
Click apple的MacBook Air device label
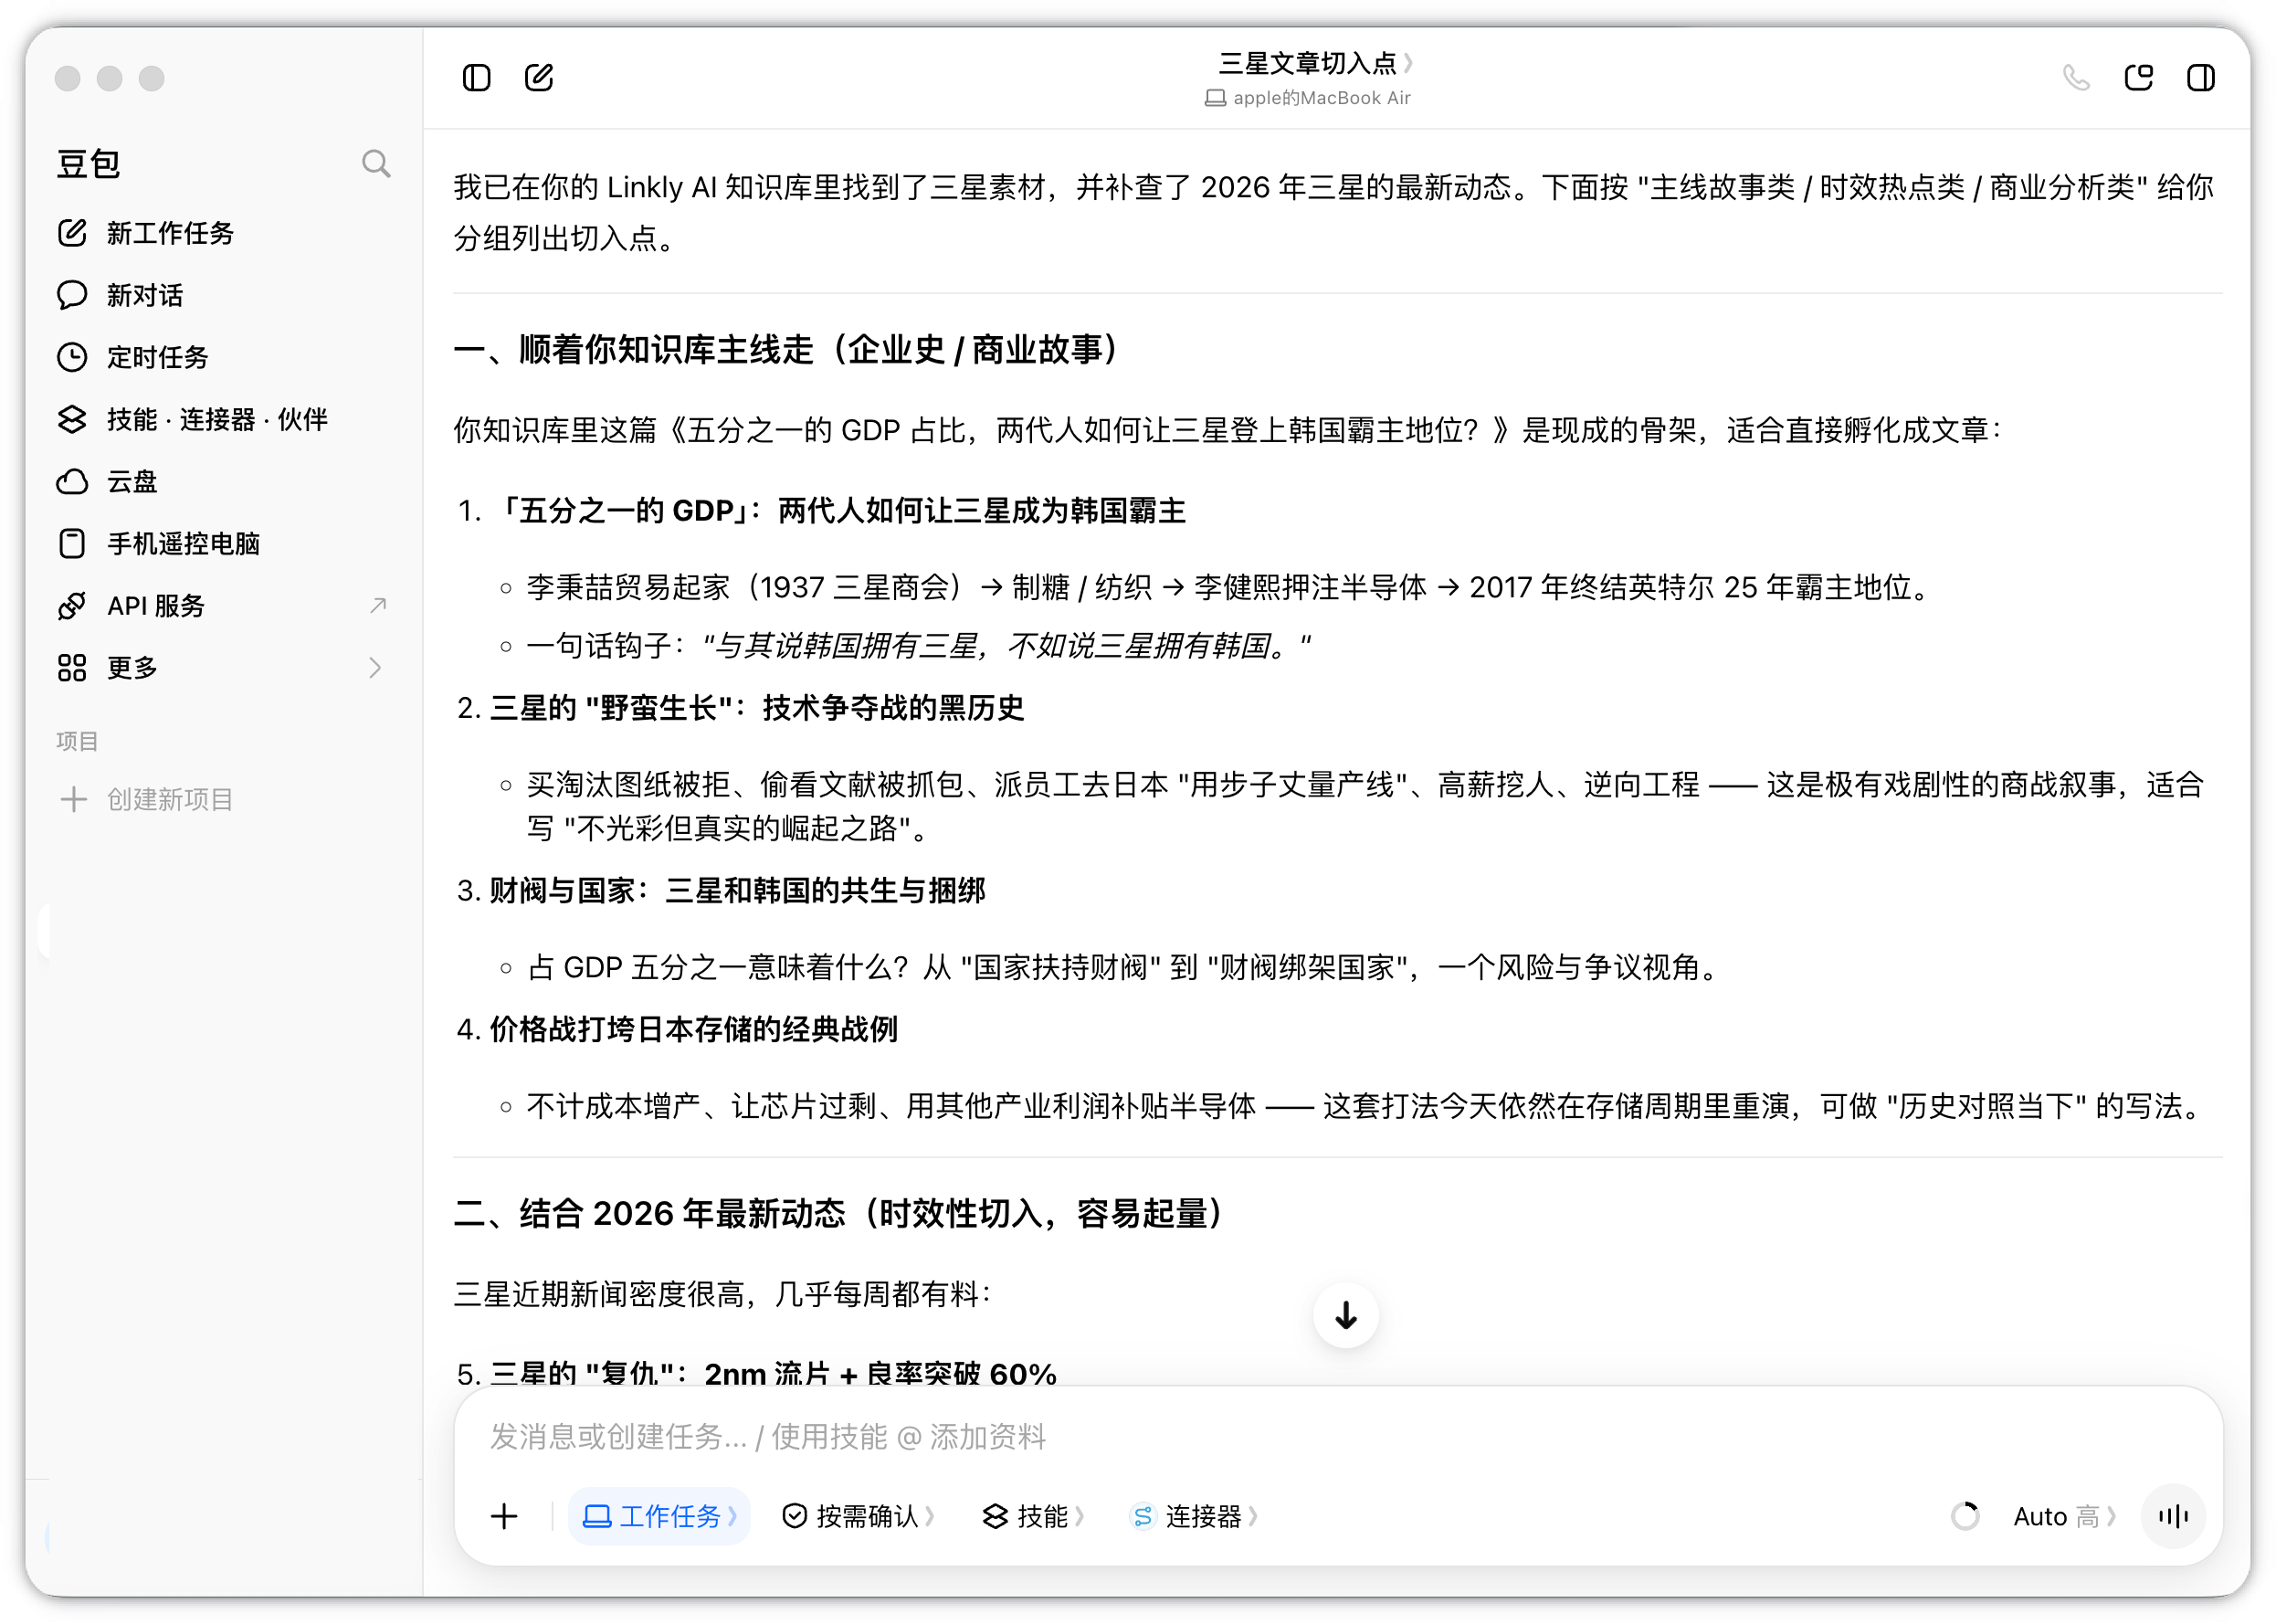tap(1321, 98)
